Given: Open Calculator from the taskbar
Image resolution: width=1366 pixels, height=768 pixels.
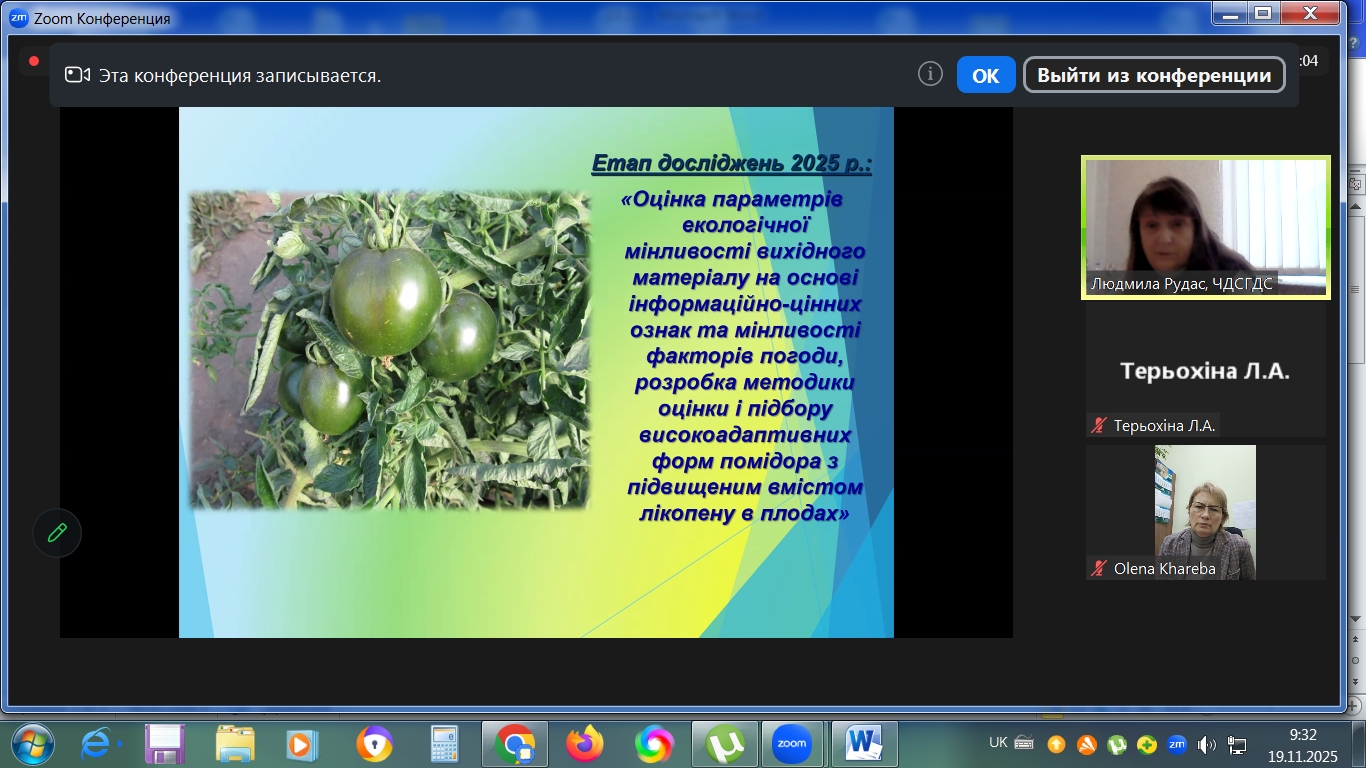Looking at the screenshot, I should (x=444, y=744).
